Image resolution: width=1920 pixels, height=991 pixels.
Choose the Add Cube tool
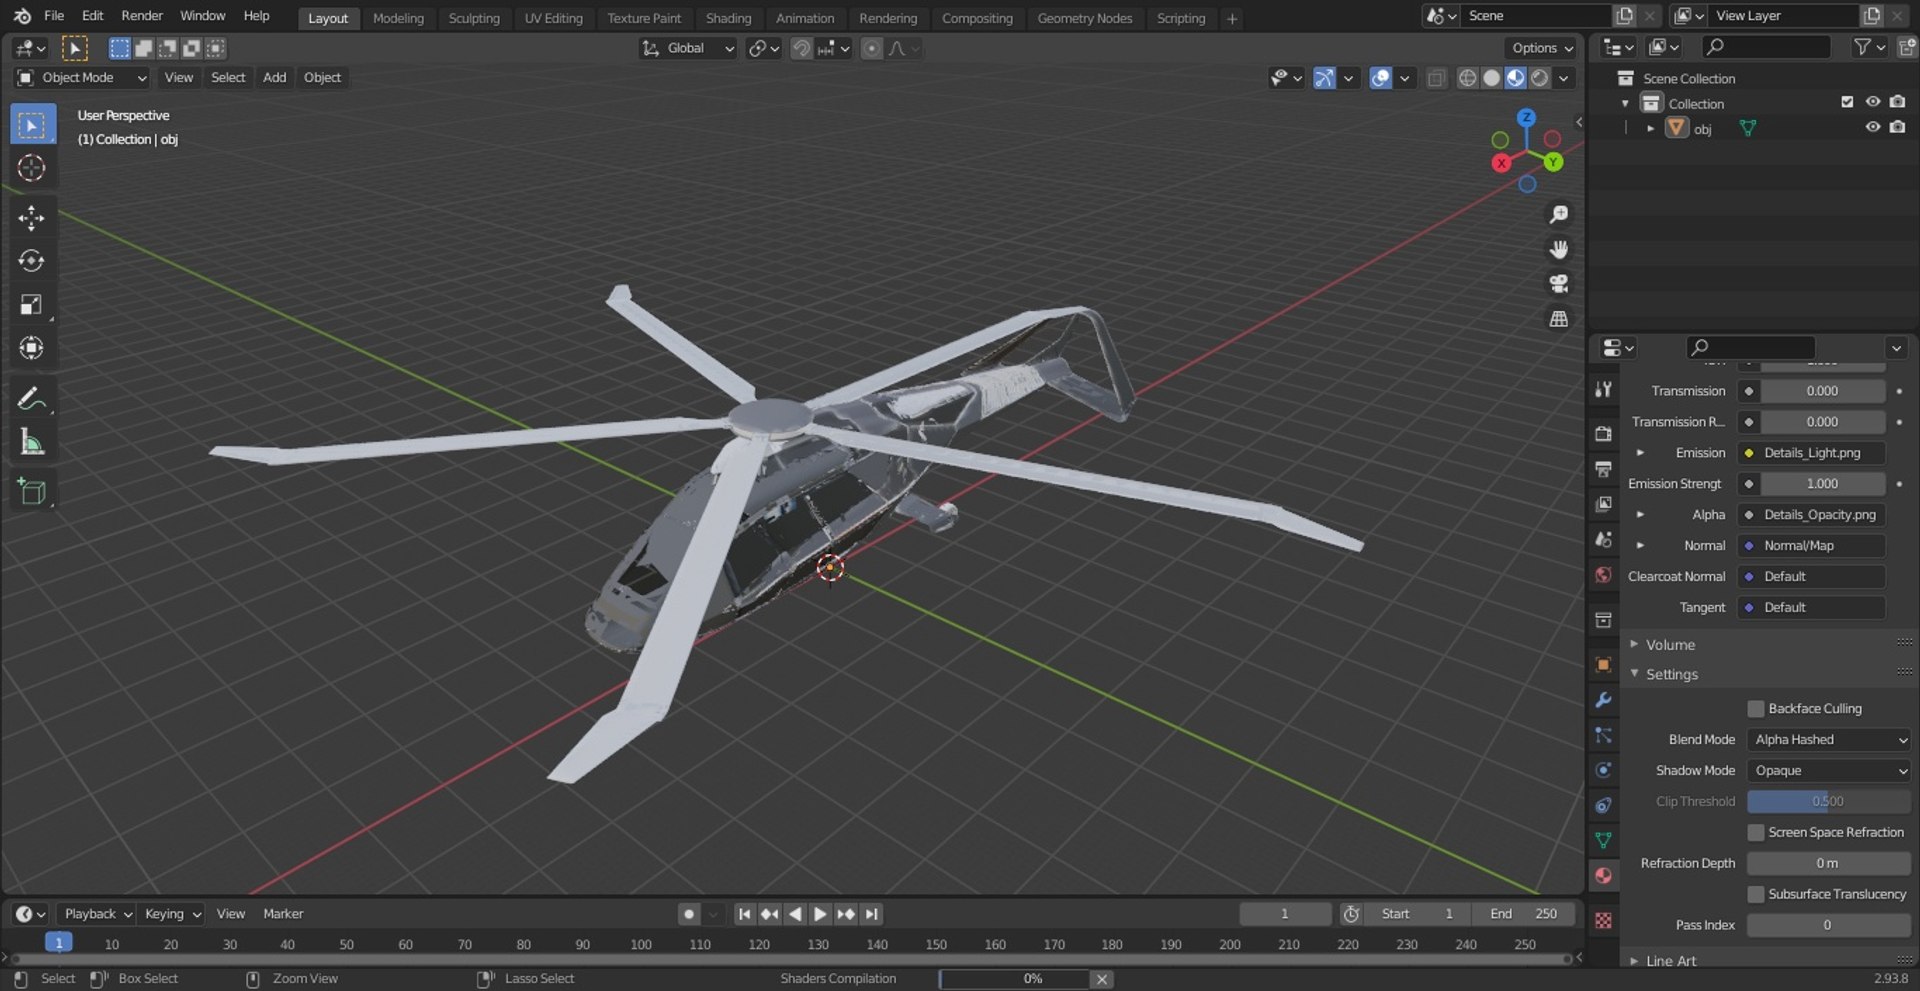(x=32, y=492)
